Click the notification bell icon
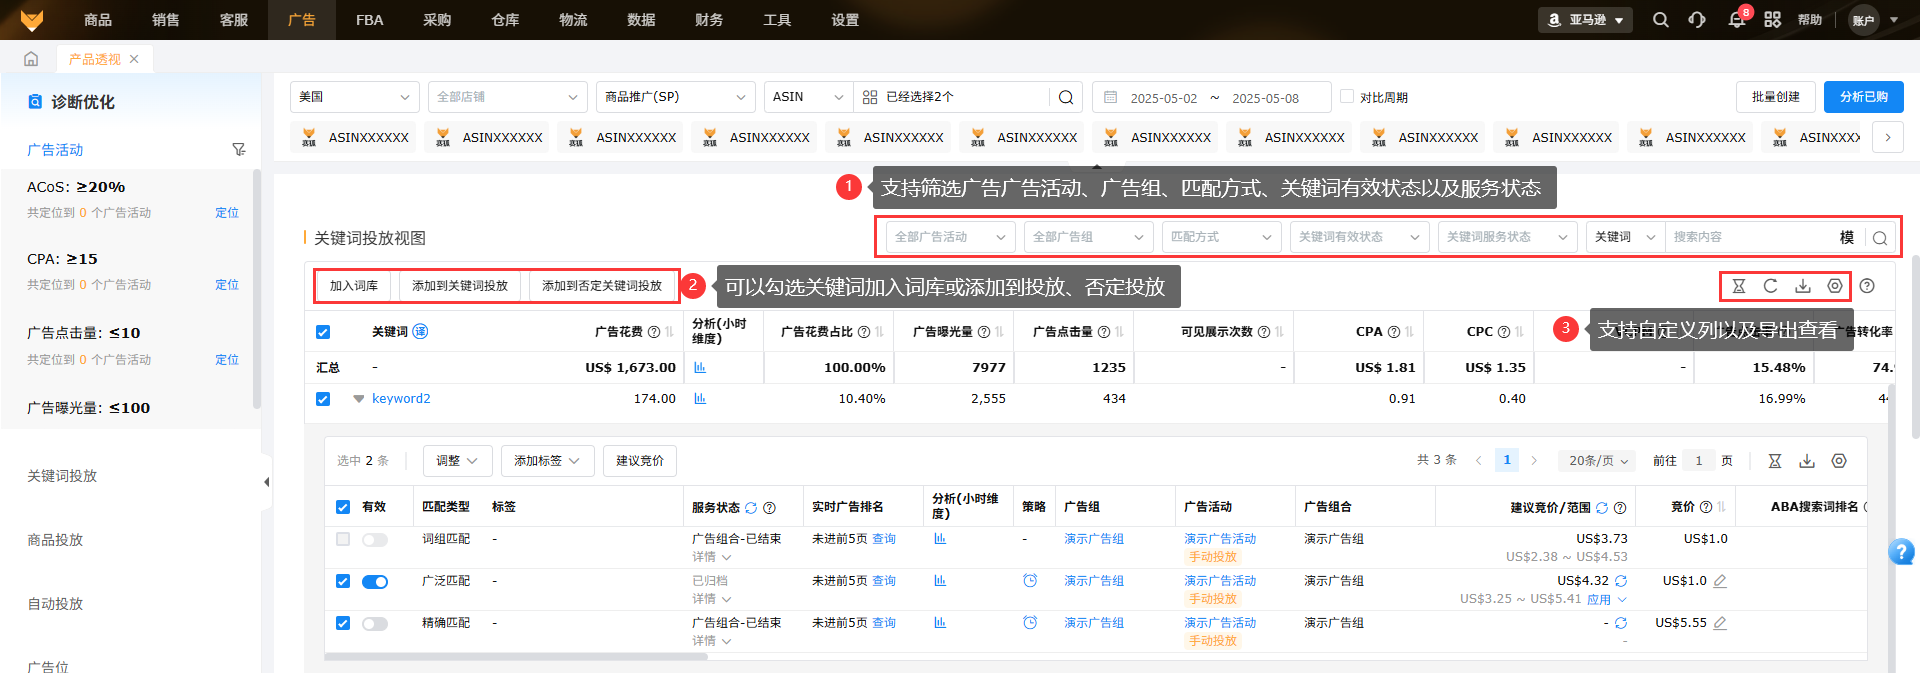This screenshot has height=673, width=1920. pyautogui.click(x=1736, y=20)
